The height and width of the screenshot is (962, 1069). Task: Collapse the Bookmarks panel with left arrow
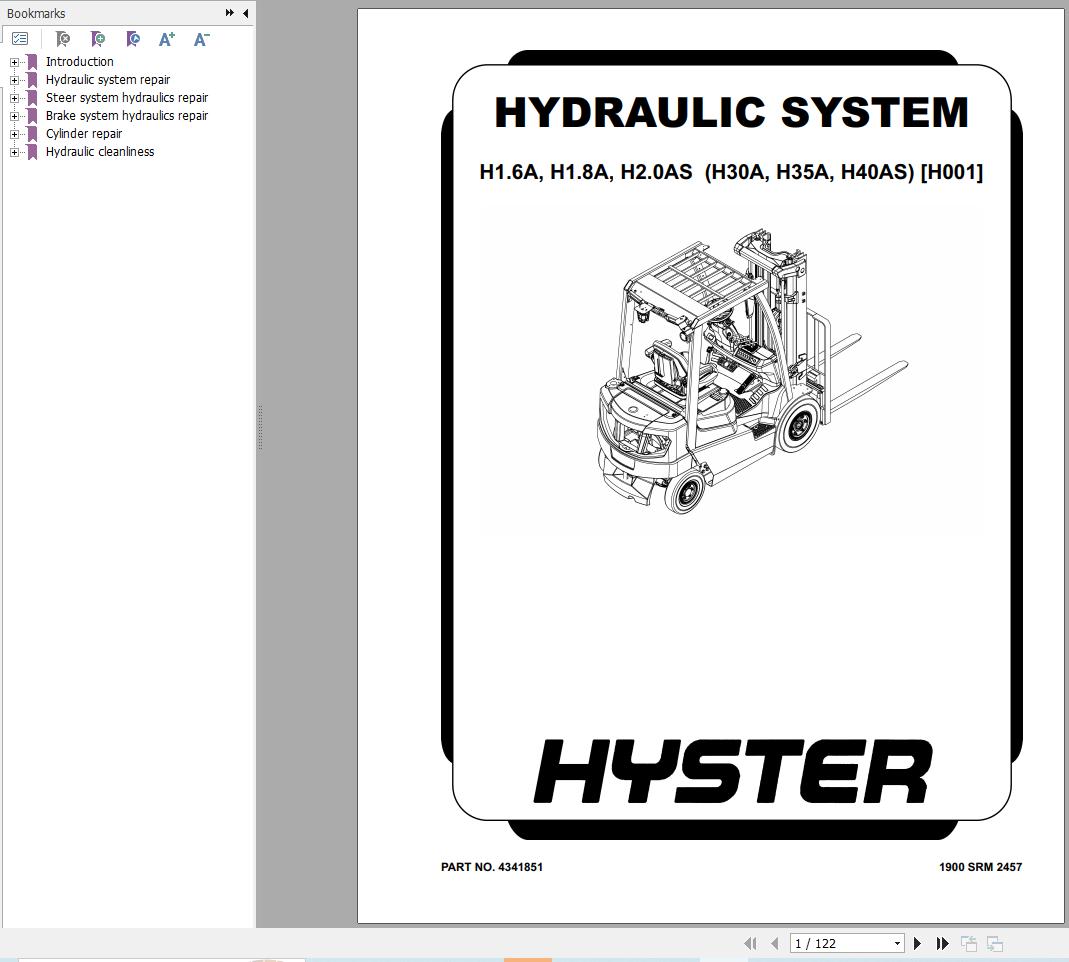pyautogui.click(x=245, y=13)
